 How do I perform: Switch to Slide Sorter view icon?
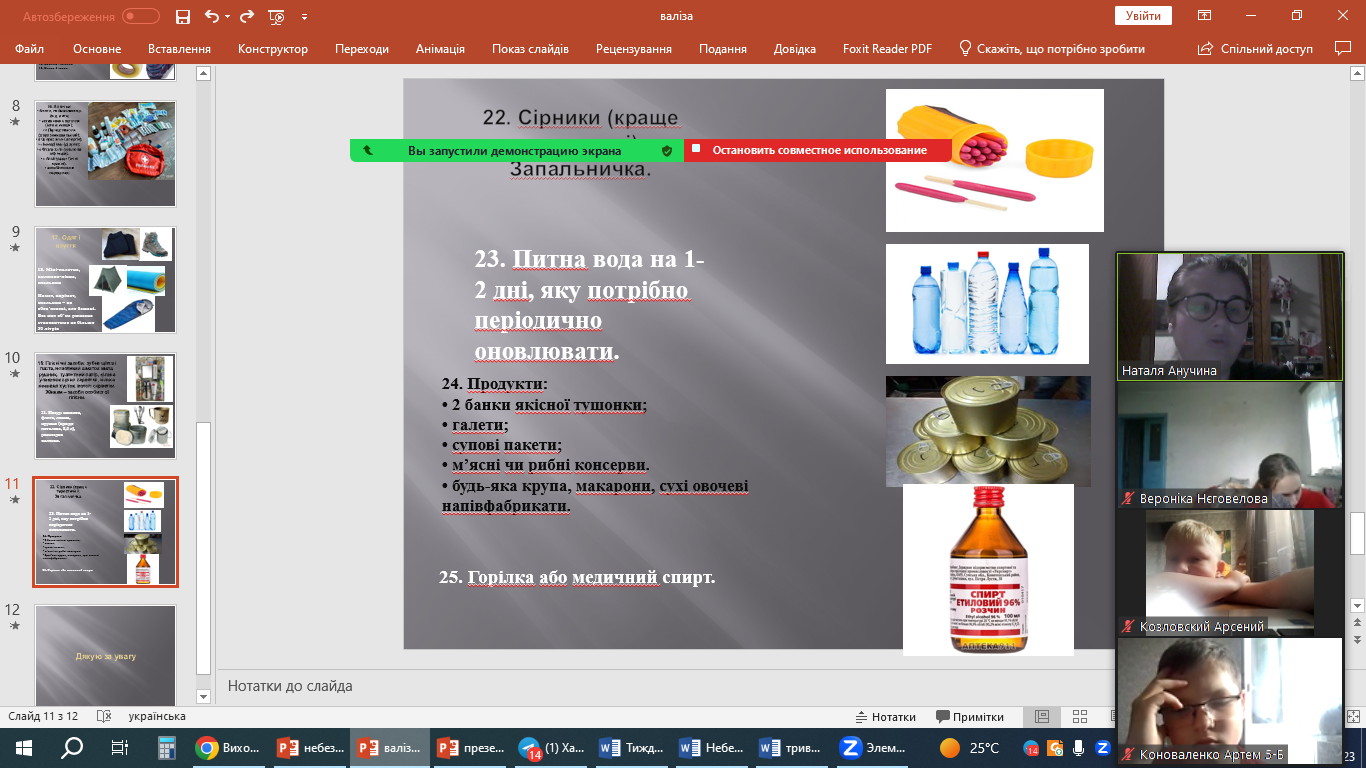tap(1079, 716)
